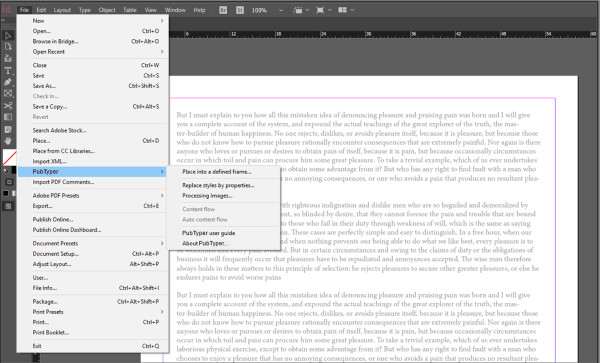
Task: Open the Help menu
Action: [x=199, y=10]
